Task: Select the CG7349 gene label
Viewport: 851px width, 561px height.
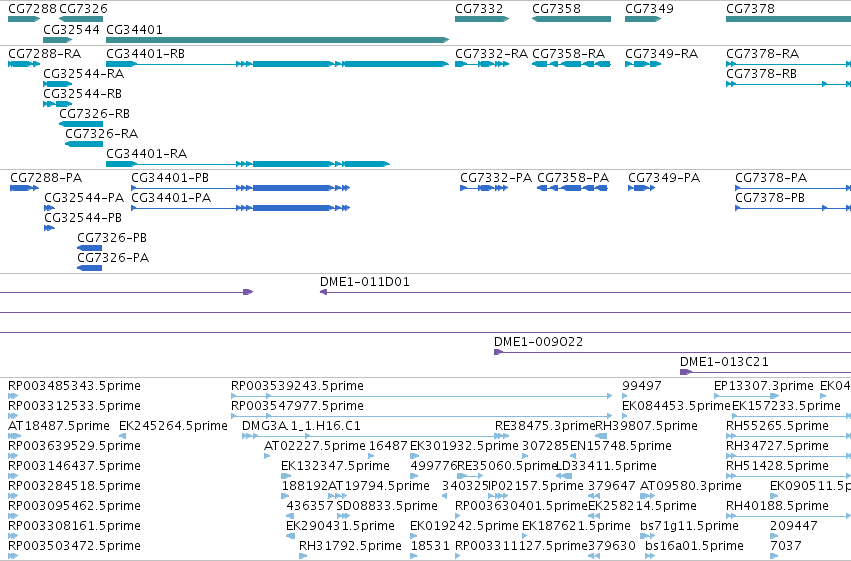Action: point(649,9)
